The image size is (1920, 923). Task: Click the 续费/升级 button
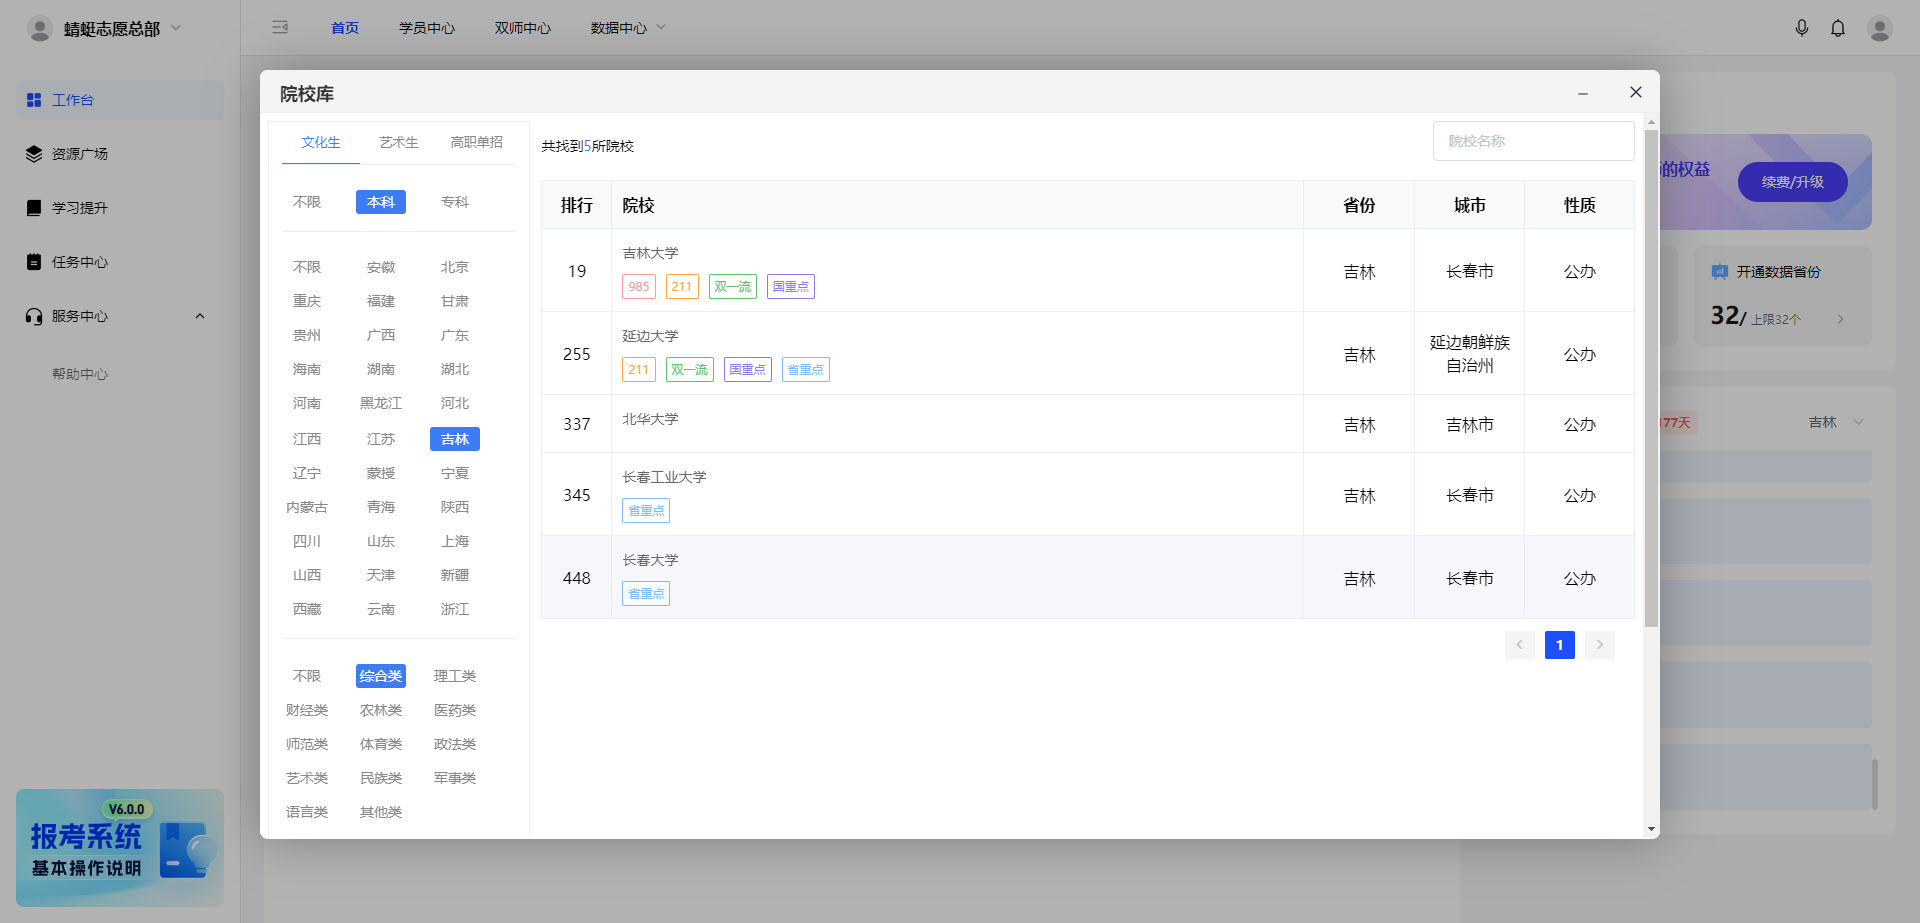pyautogui.click(x=1792, y=182)
